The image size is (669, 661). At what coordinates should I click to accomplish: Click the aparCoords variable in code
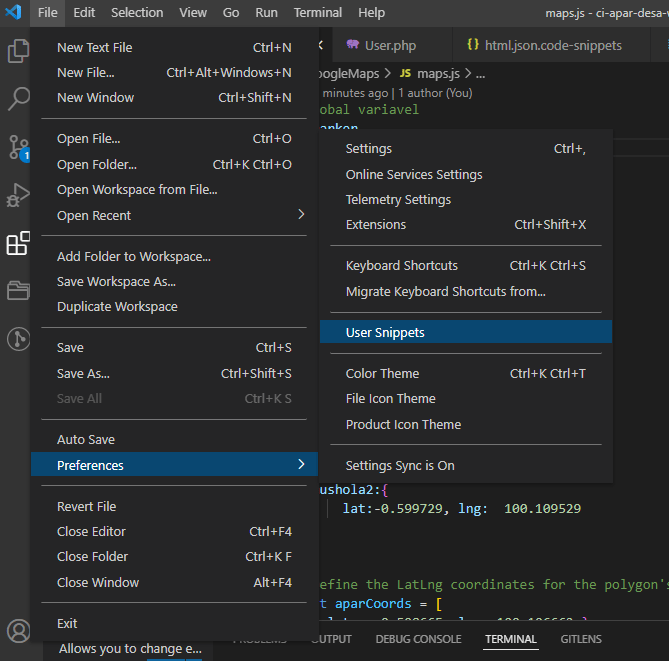click(373, 603)
